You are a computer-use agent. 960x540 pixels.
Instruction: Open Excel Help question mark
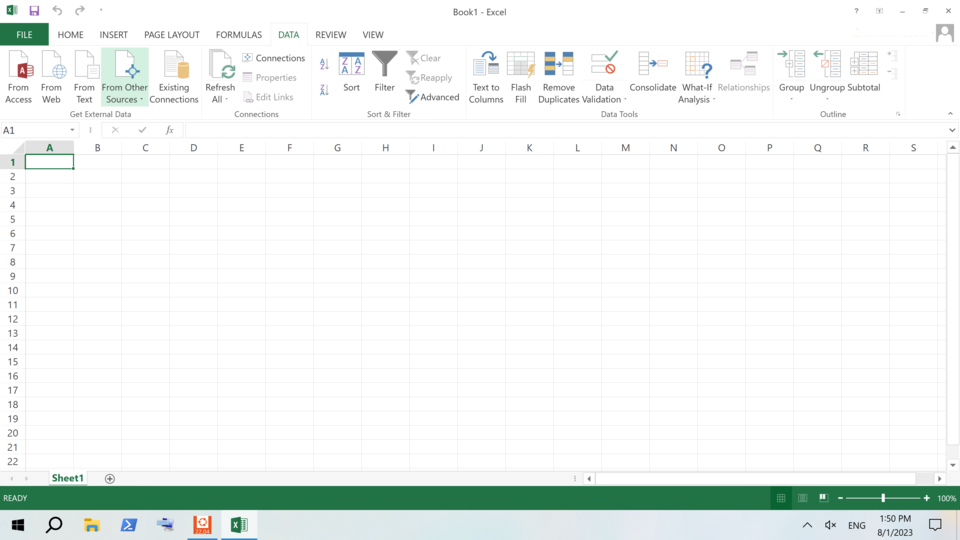[x=857, y=11]
